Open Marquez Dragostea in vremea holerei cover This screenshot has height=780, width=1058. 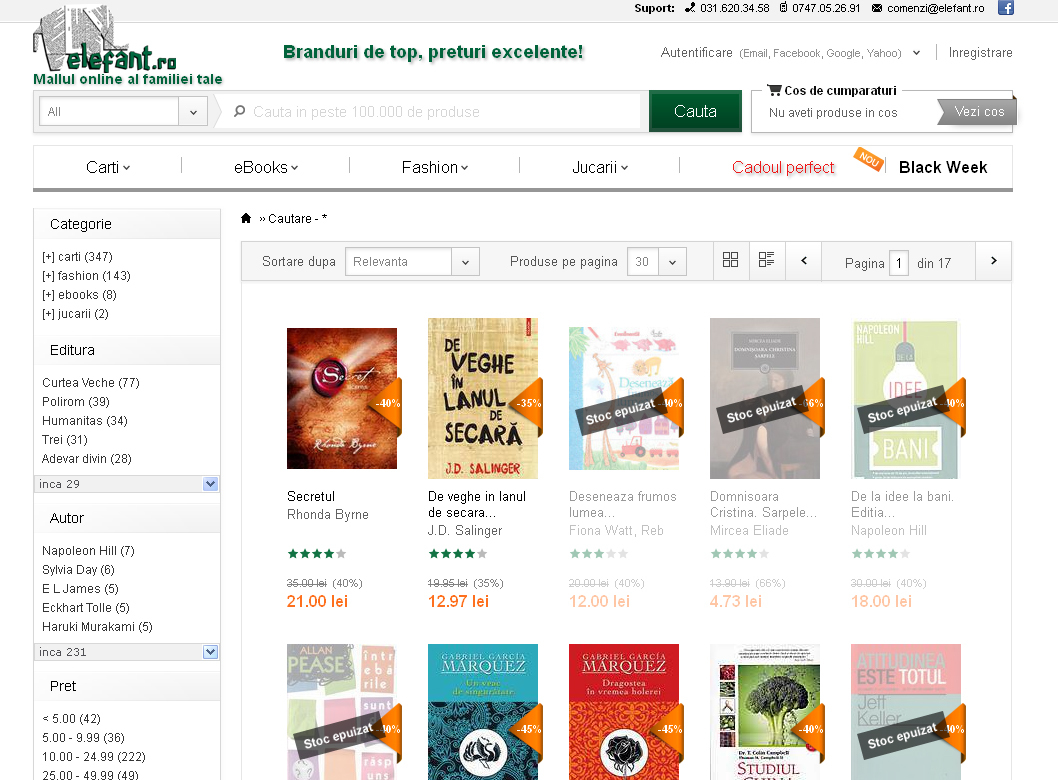pyautogui.click(x=624, y=712)
